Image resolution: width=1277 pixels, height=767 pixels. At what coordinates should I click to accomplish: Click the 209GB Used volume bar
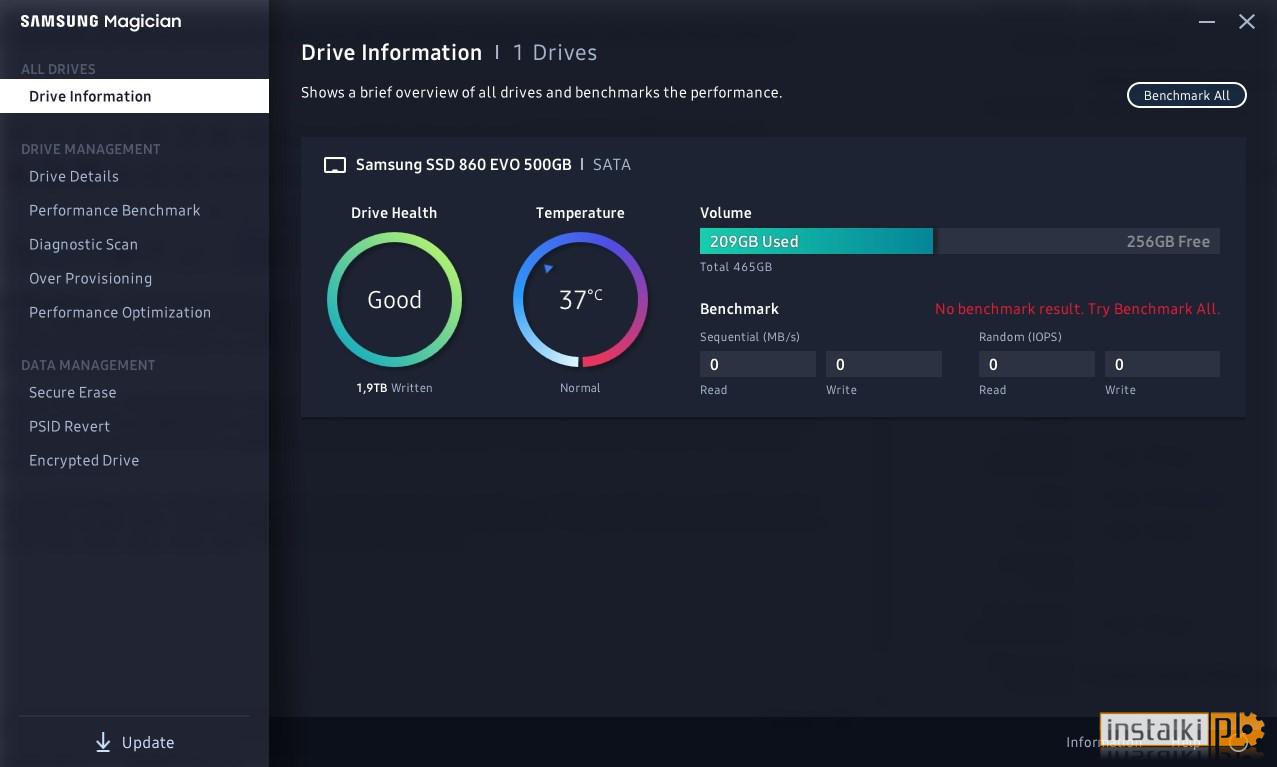coord(816,241)
